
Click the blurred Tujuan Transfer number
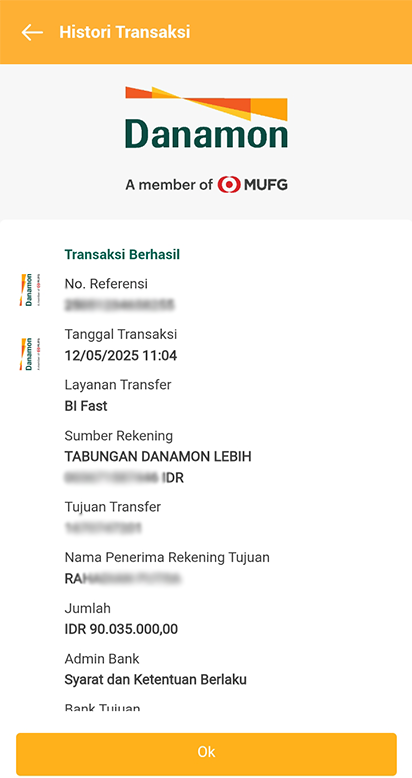[x=103, y=528]
